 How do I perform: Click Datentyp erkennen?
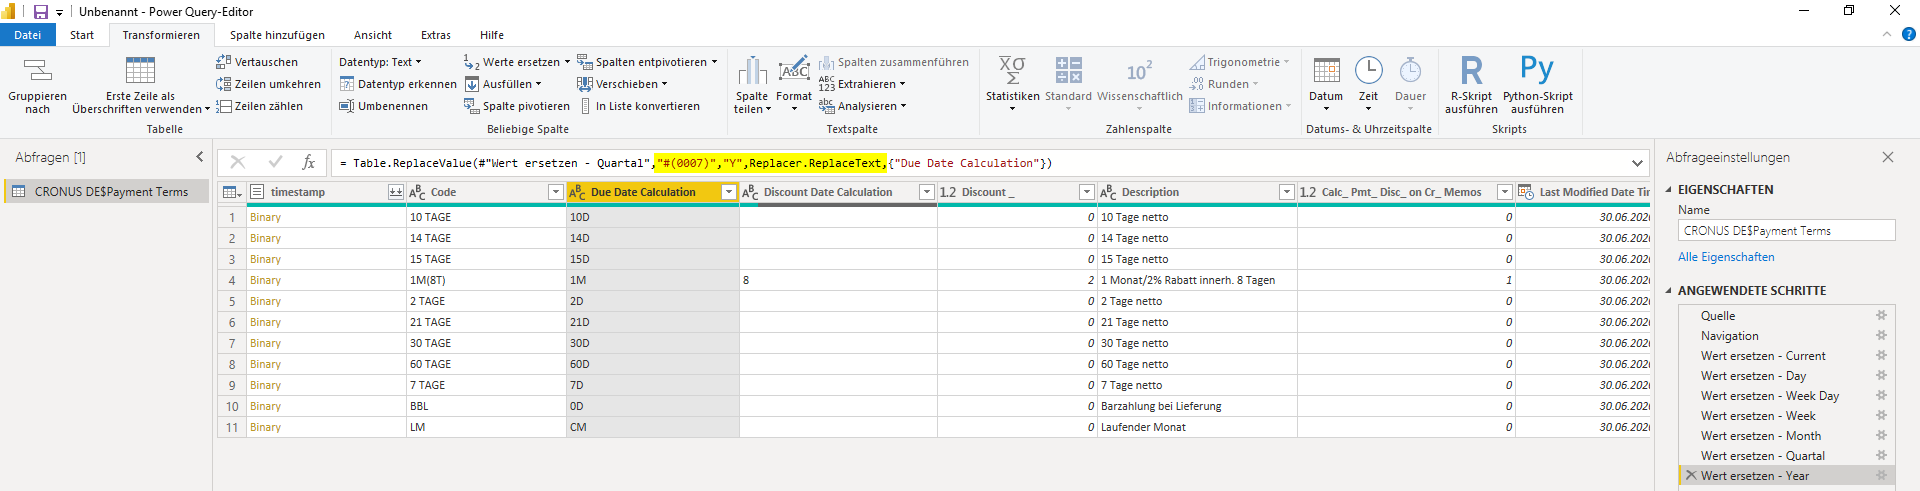tap(398, 84)
